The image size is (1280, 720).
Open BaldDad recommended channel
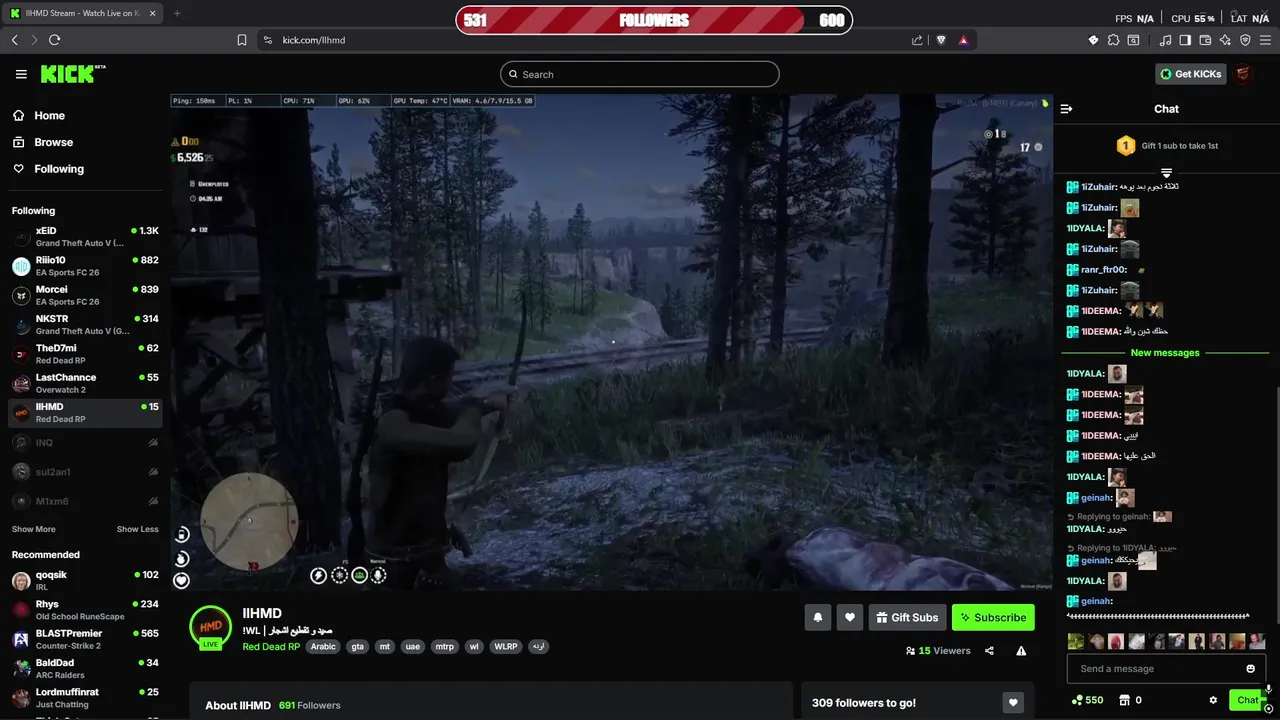85,668
